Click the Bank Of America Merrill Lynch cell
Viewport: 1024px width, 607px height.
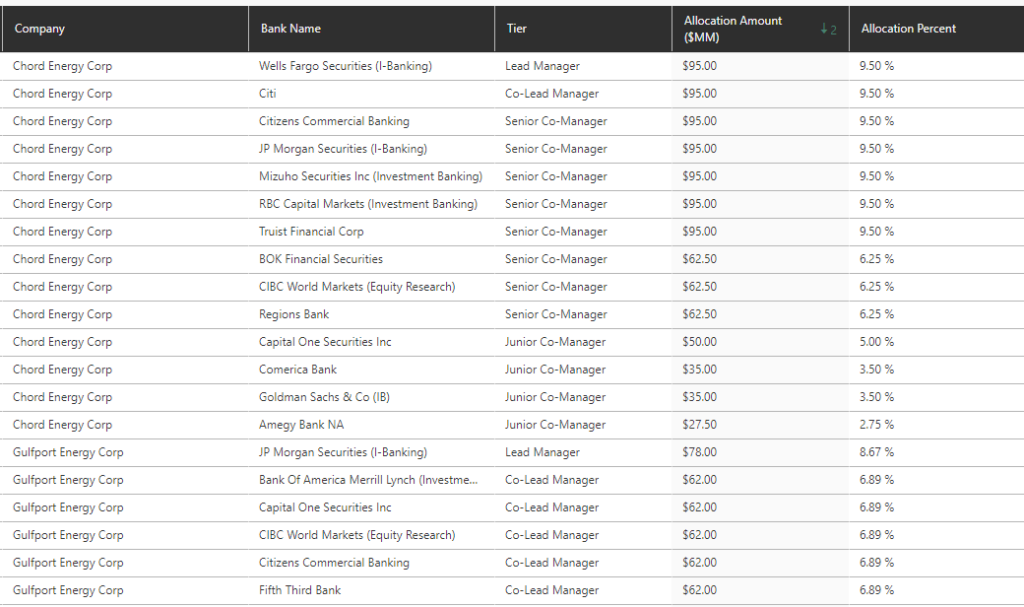pos(368,480)
